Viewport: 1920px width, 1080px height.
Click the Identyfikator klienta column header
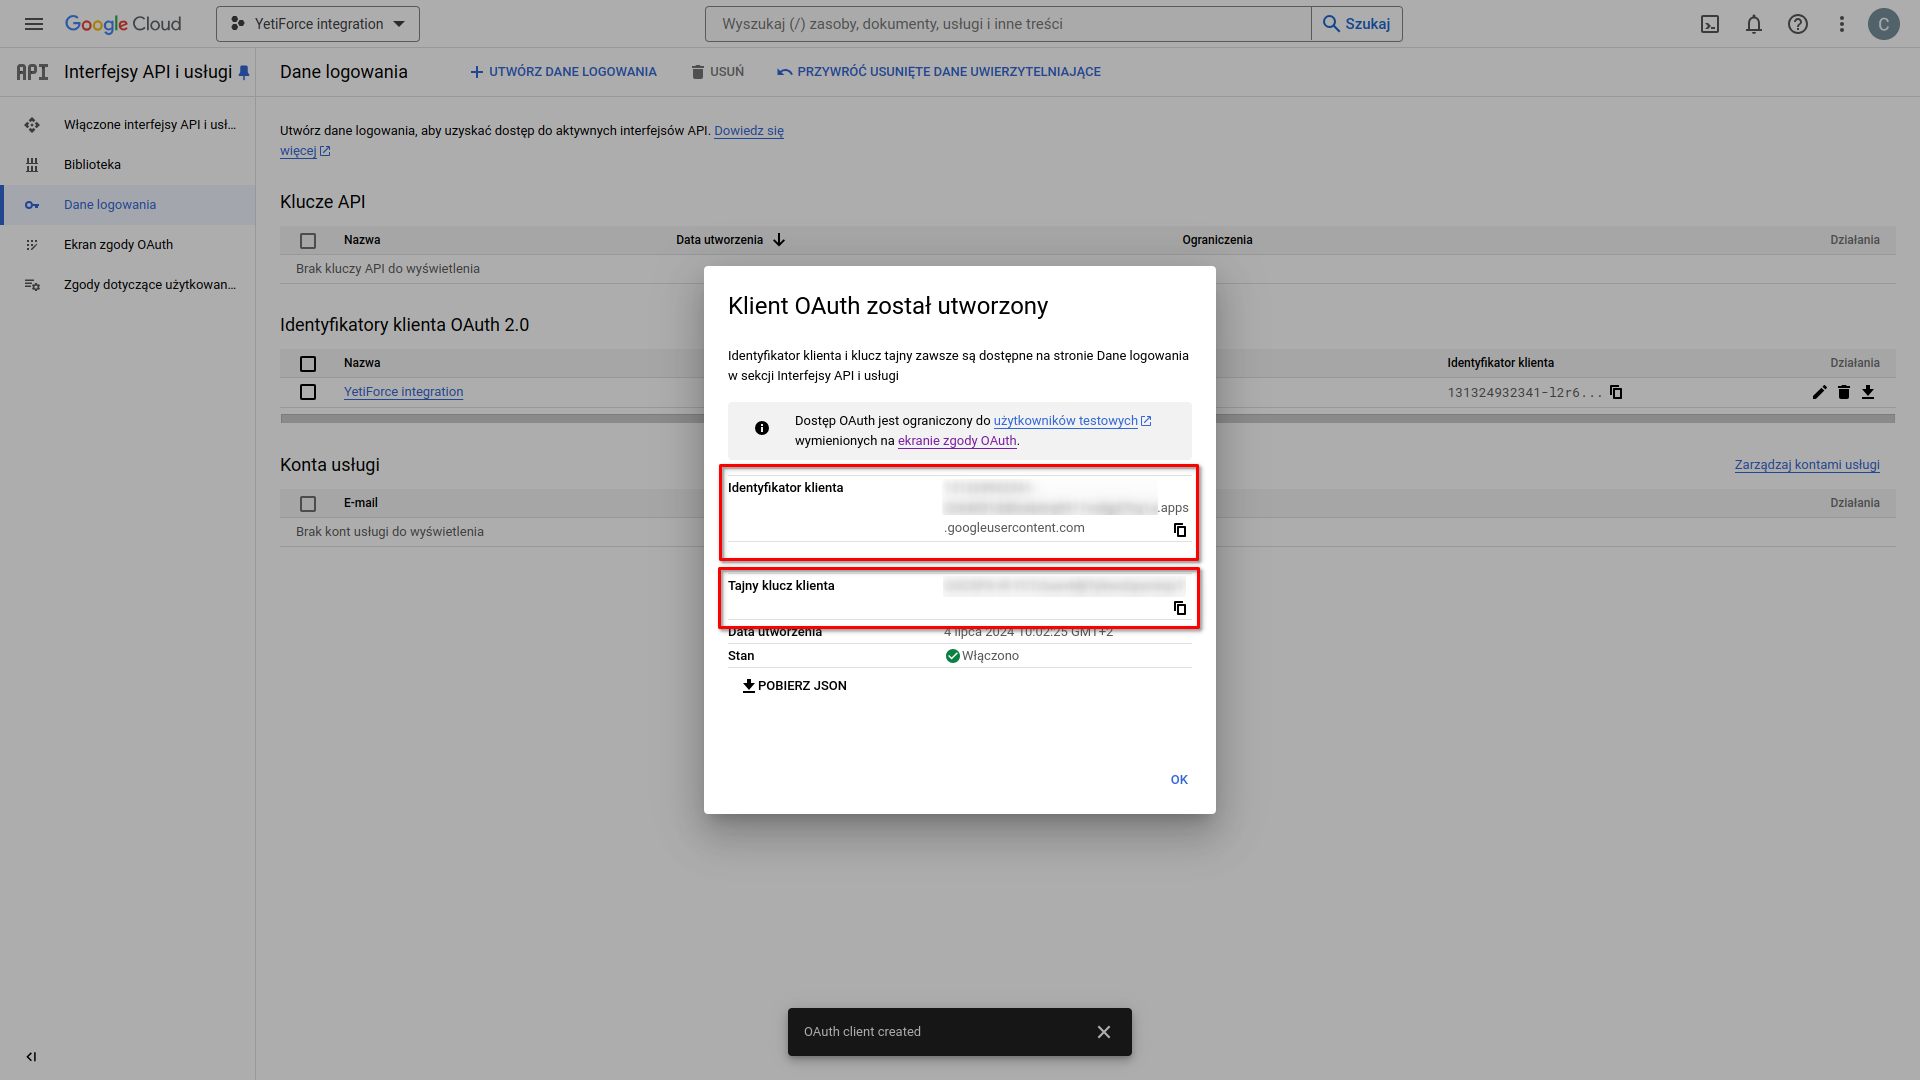[x=1500, y=363]
